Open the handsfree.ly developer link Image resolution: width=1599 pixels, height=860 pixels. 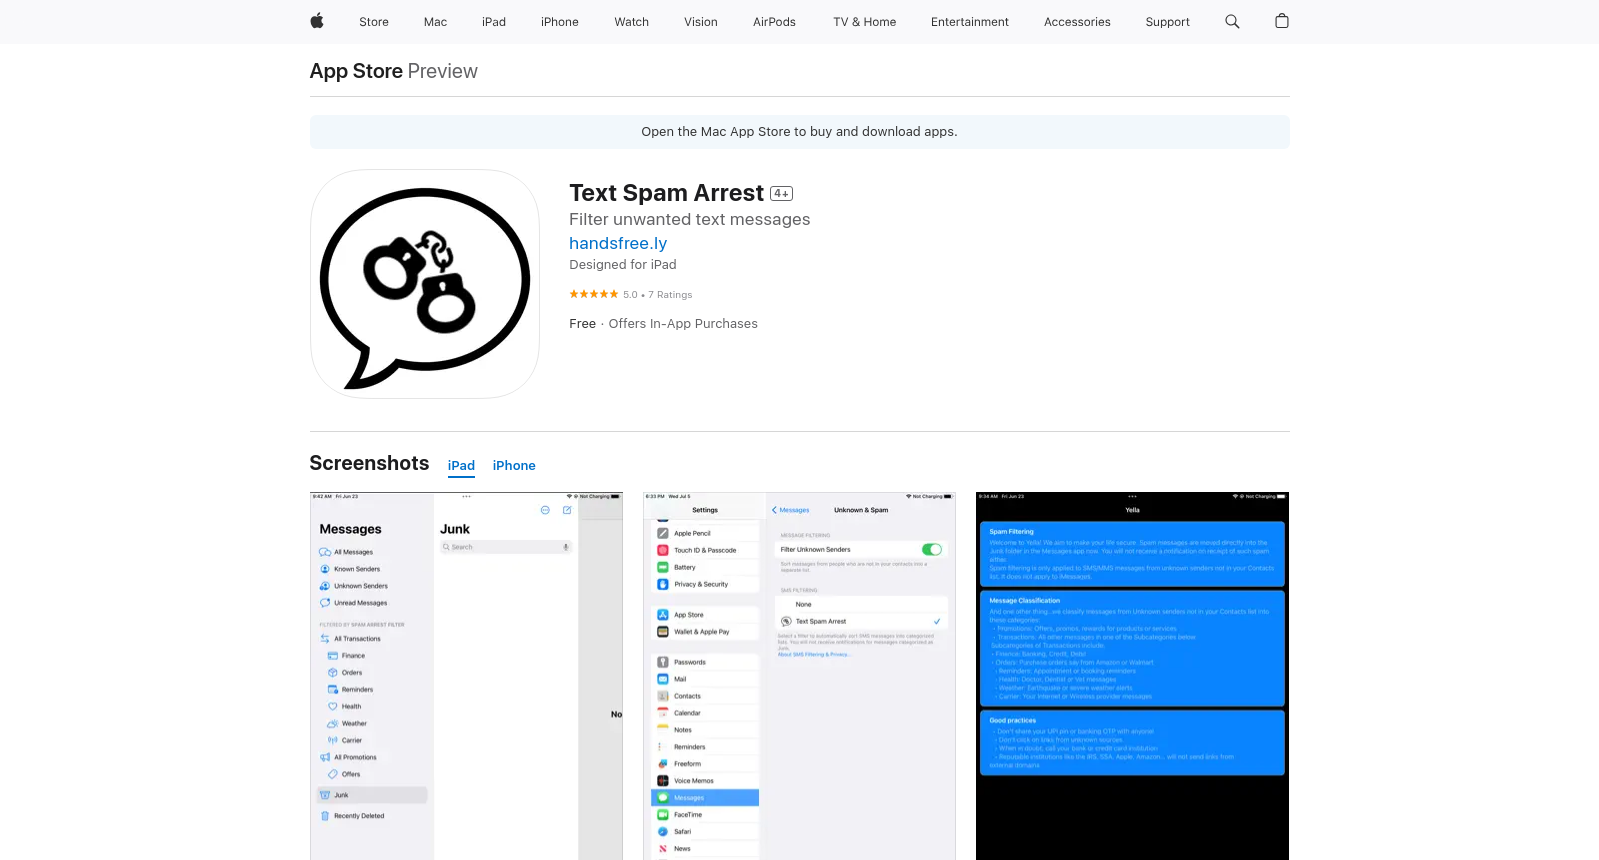(x=618, y=243)
